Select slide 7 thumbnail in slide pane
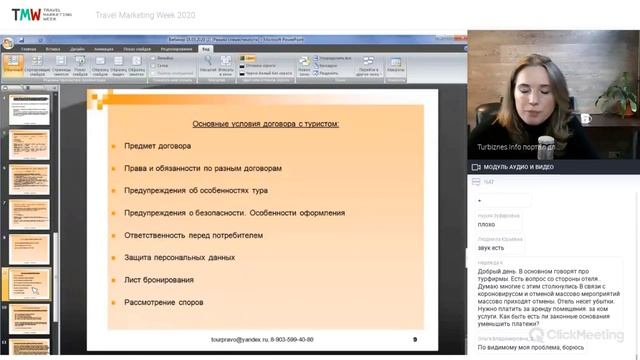The width and height of the screenshot is (640, 360). 29,214
